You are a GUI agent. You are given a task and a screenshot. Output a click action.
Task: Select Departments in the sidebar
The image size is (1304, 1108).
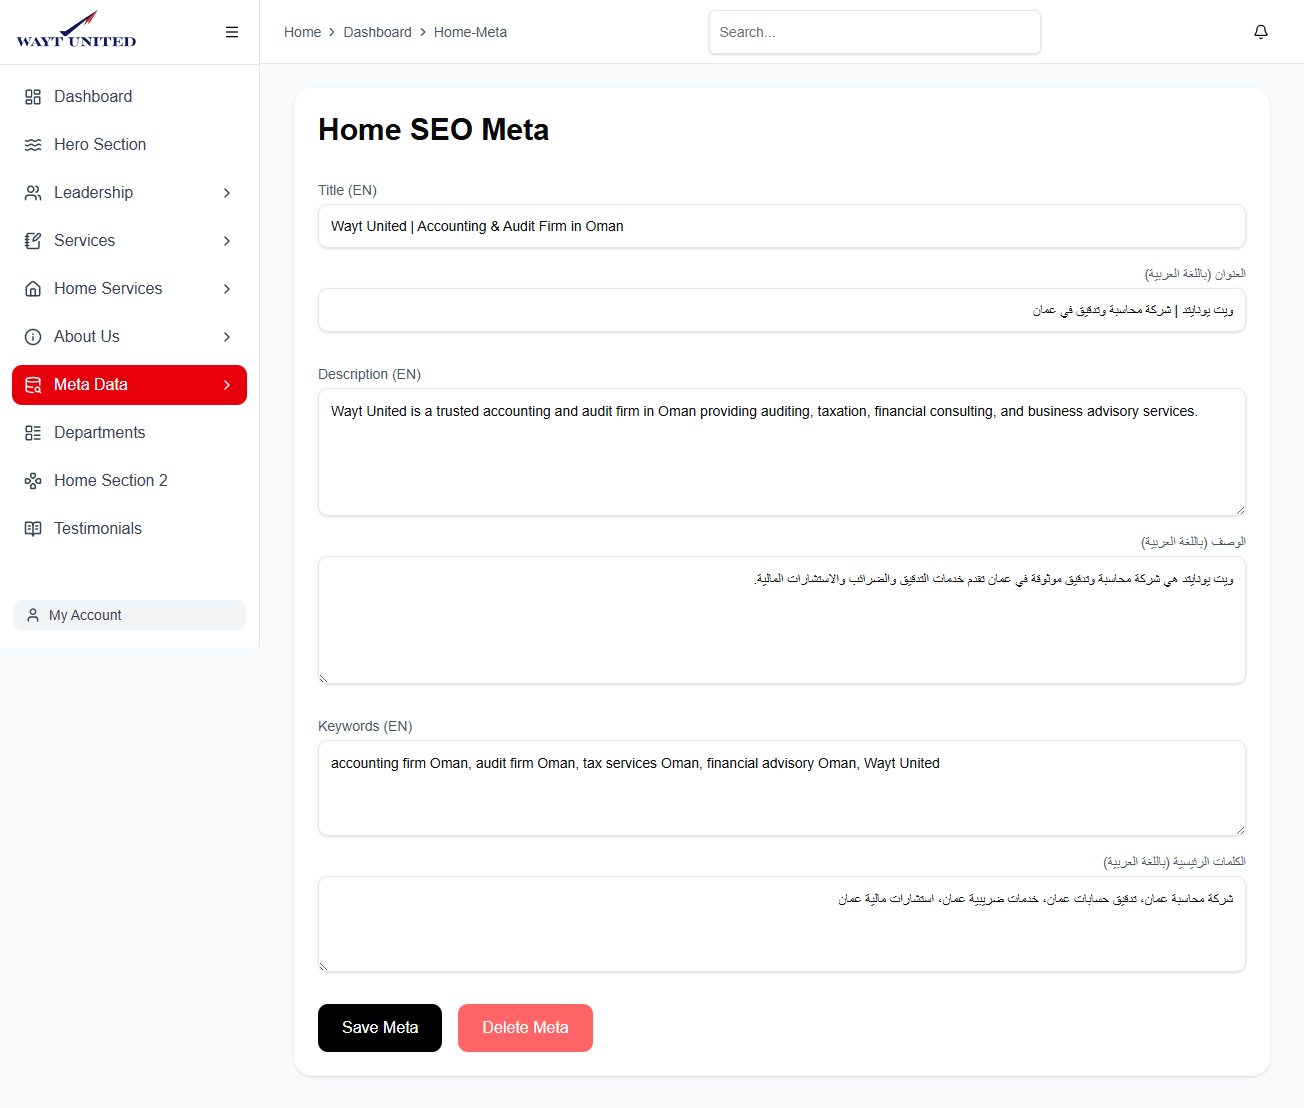click(x=129, y=433)
